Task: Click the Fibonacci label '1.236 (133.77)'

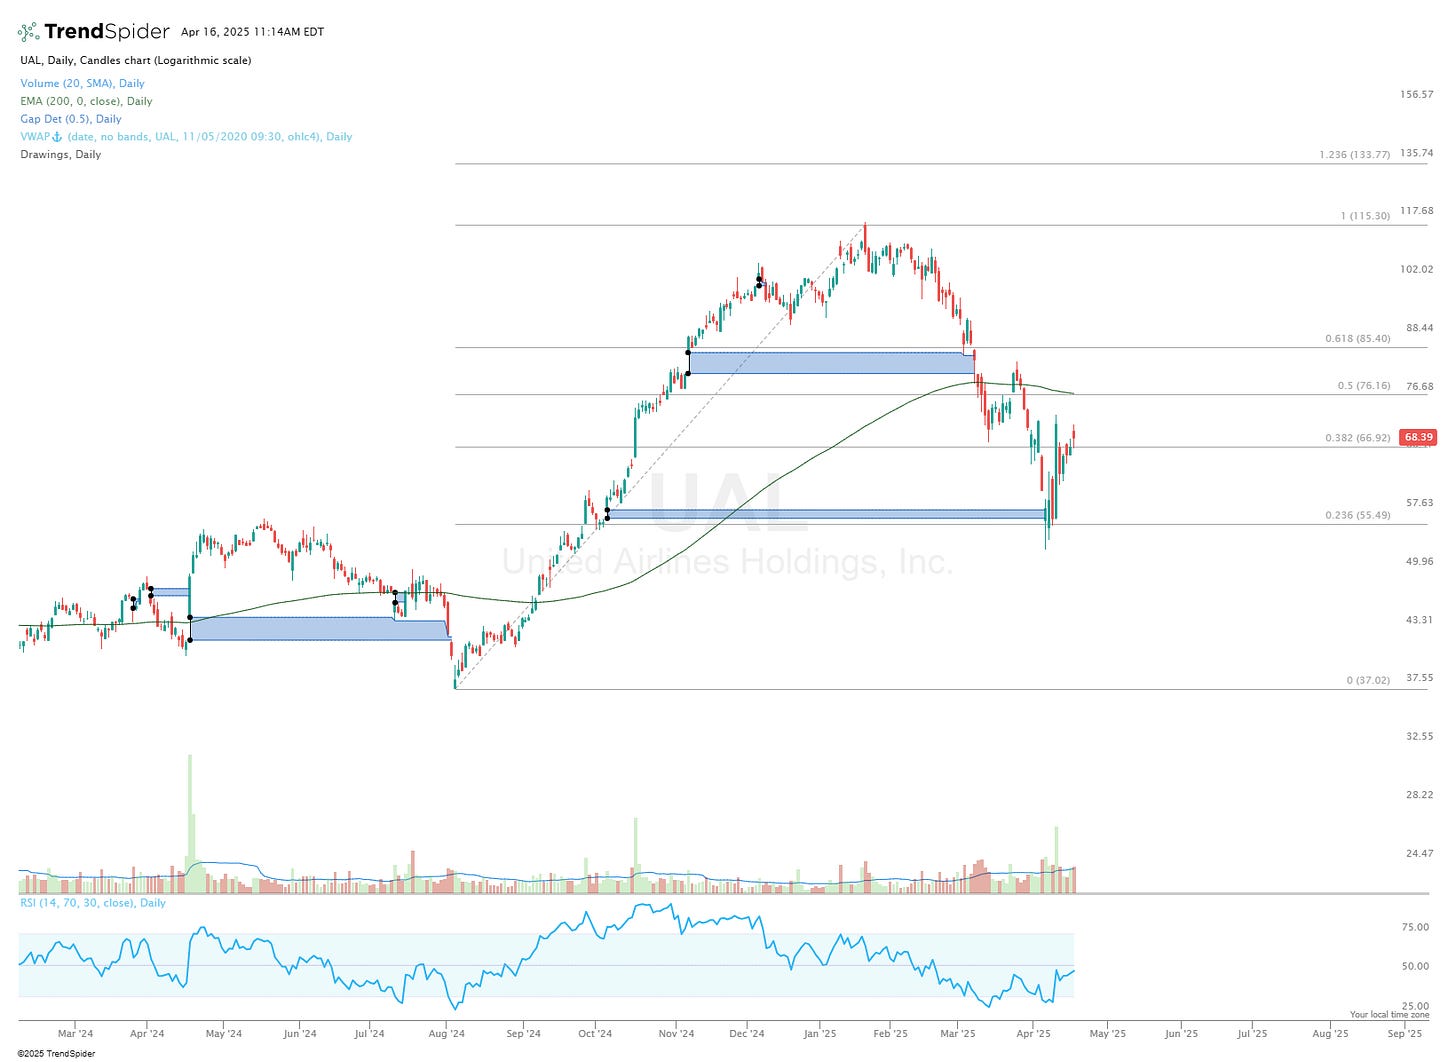Action: tap(1354, 155)
